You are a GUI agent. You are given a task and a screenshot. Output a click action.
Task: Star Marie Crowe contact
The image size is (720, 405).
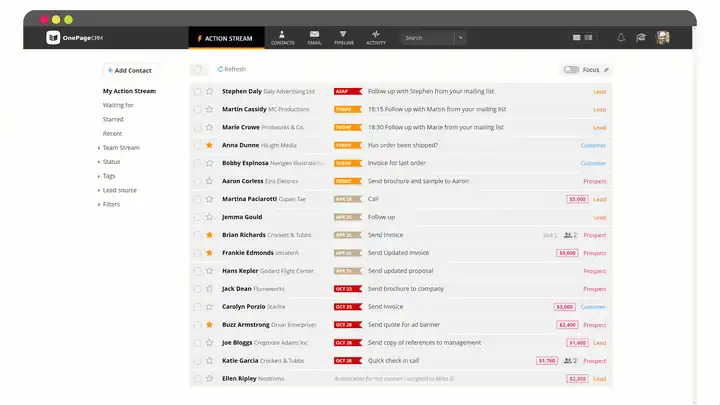click(209, 127)
